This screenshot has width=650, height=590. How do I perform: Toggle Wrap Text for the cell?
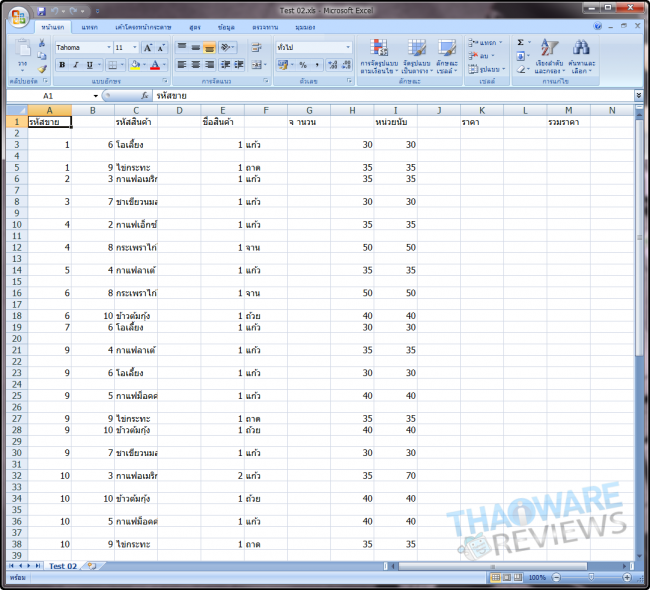(x=257, y=47)
